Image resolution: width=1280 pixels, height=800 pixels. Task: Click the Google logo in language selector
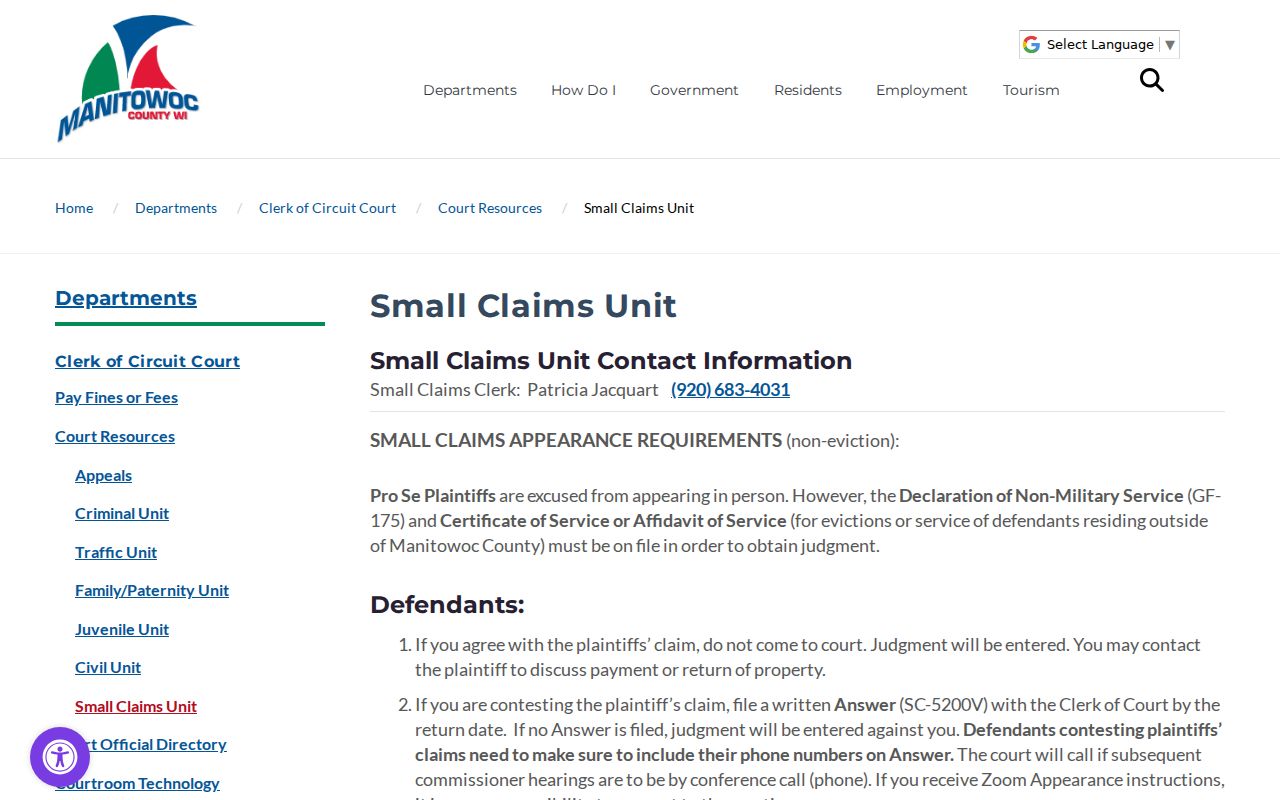tap(1031, 44)
